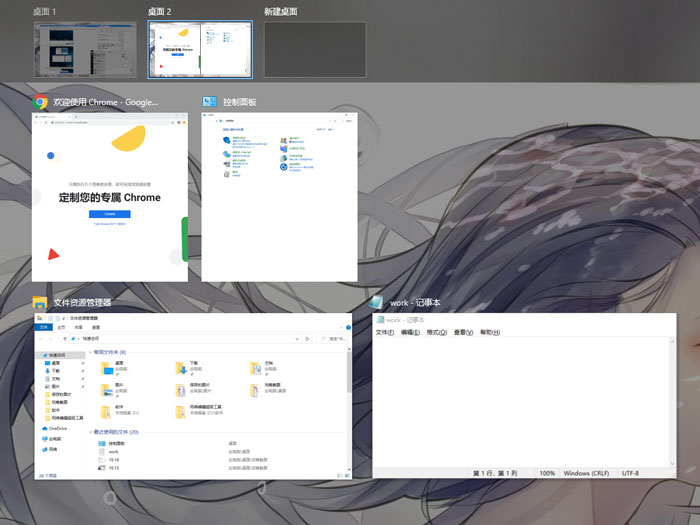Click the blue help icon in File Explorer
This screenshot has height=525, width=700.
(x=348, y=327)
